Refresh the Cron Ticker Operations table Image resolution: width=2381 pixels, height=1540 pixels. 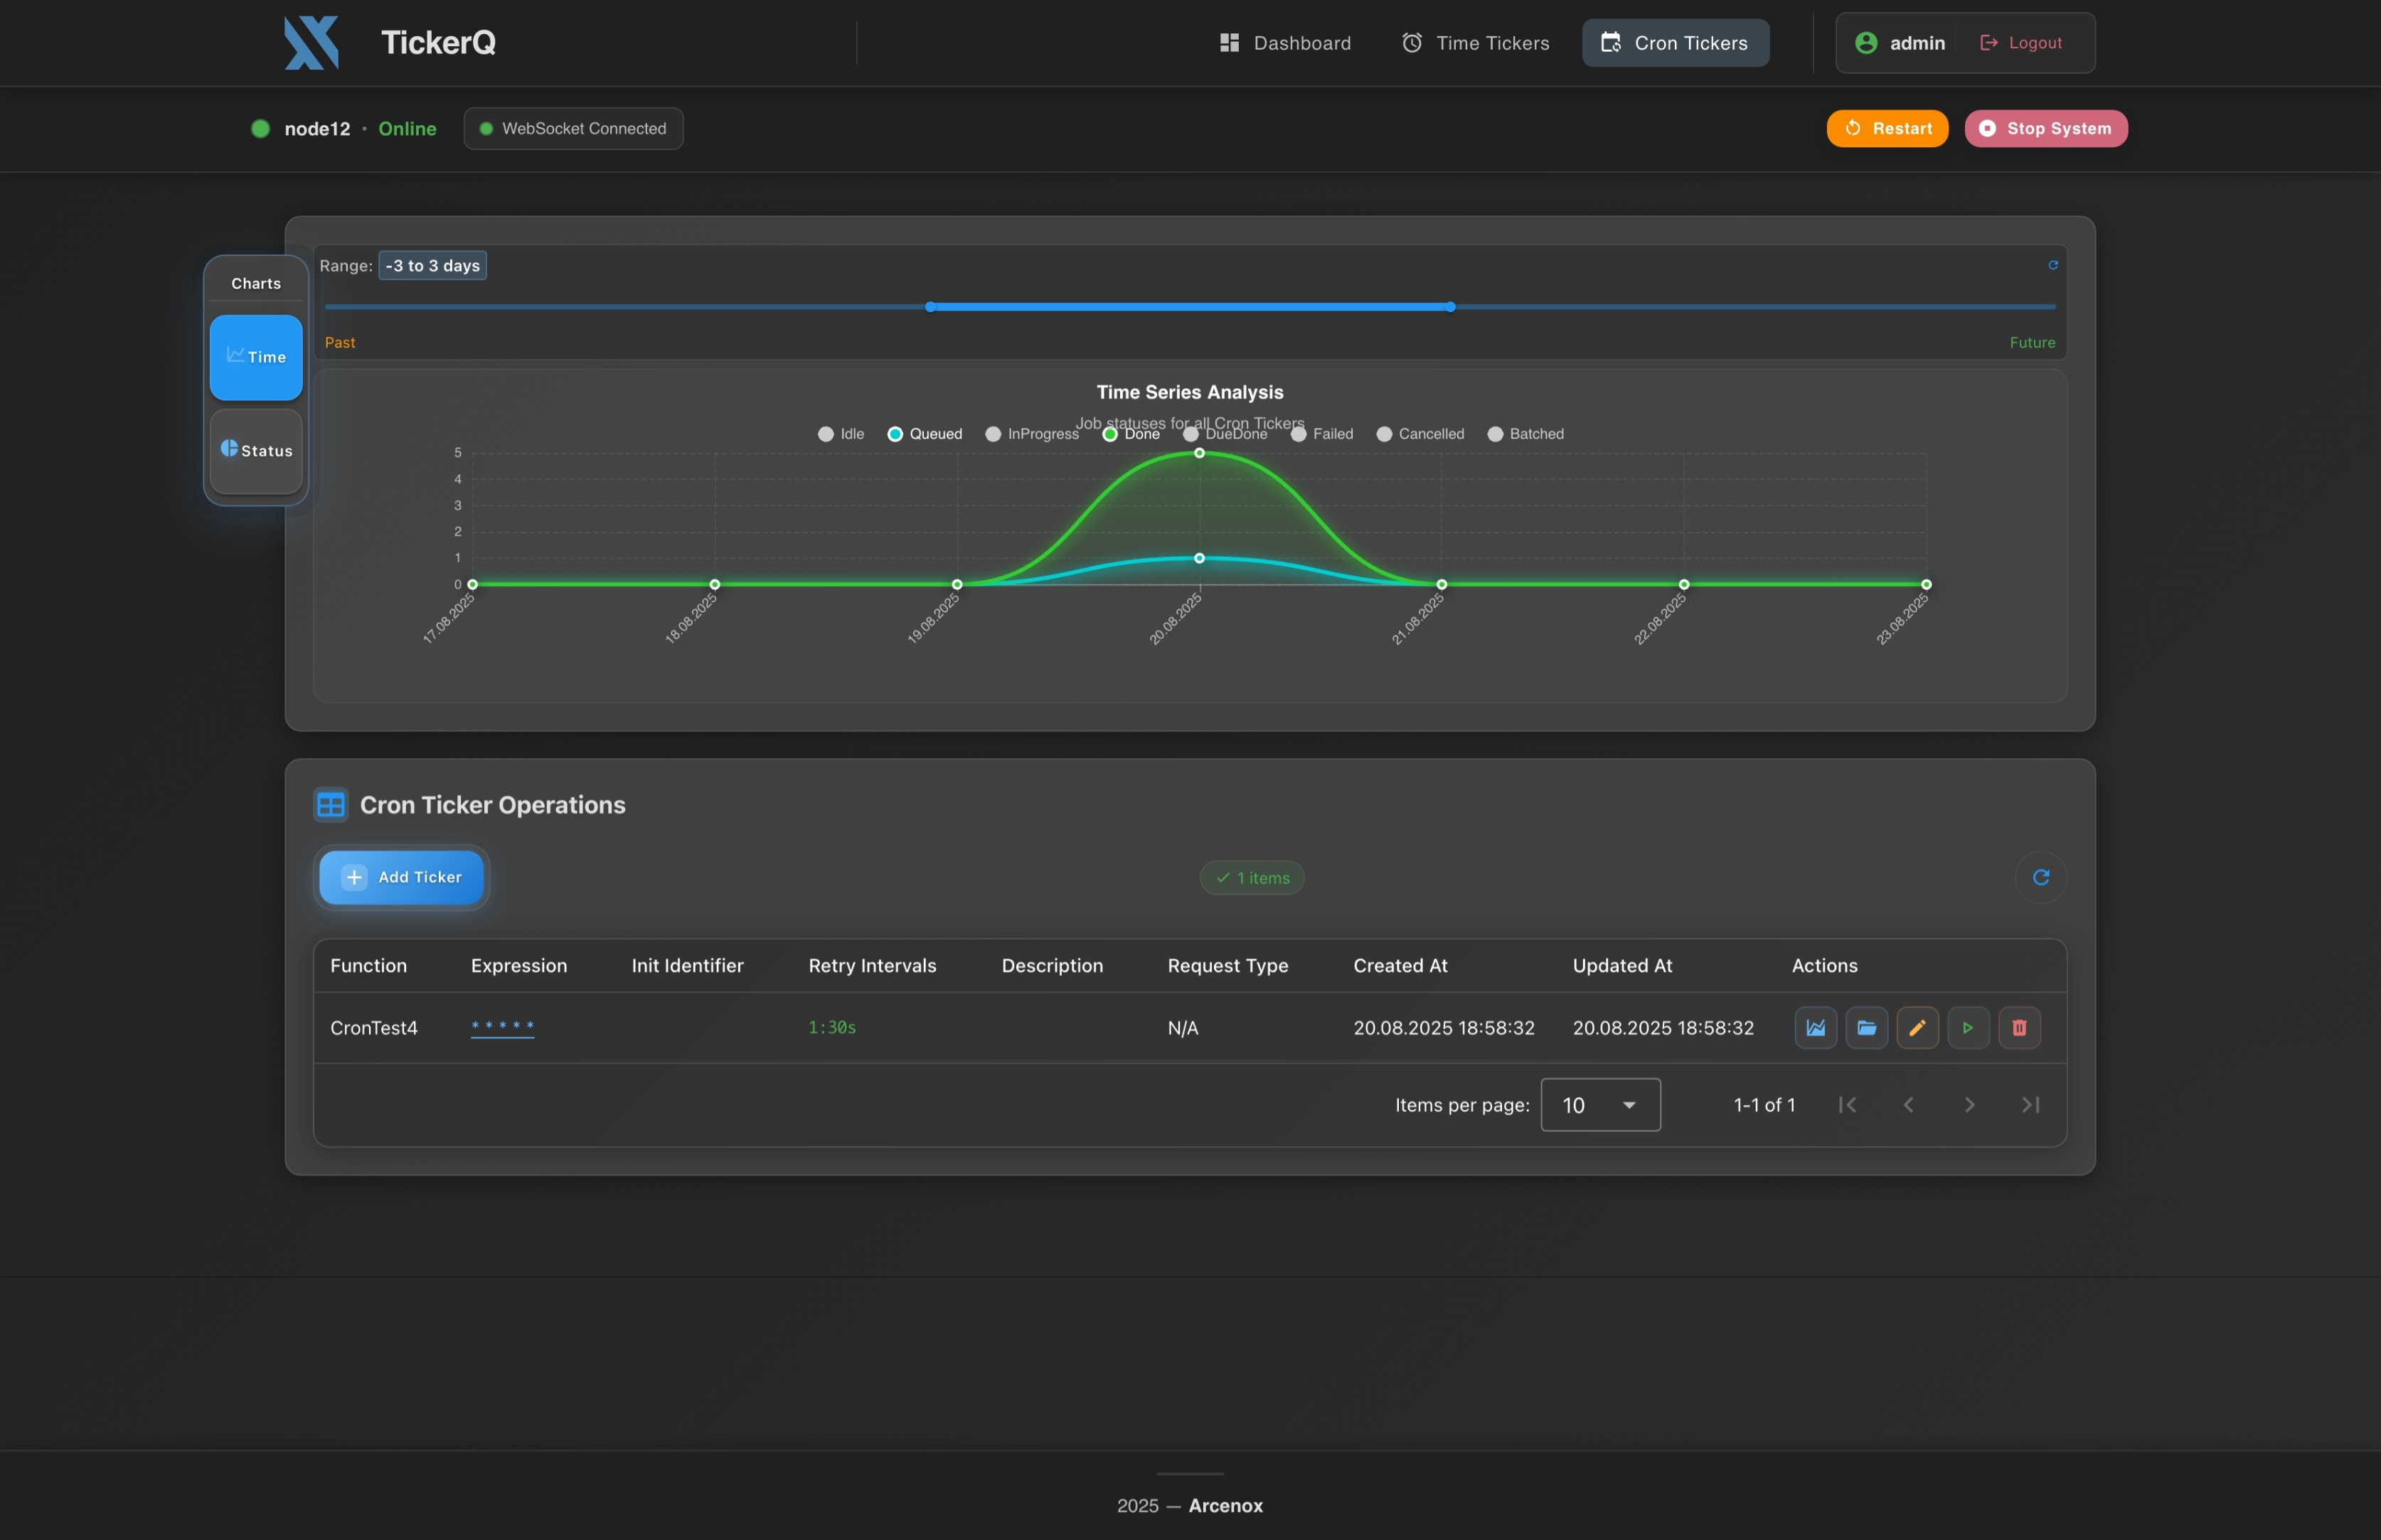[2040, 877]
